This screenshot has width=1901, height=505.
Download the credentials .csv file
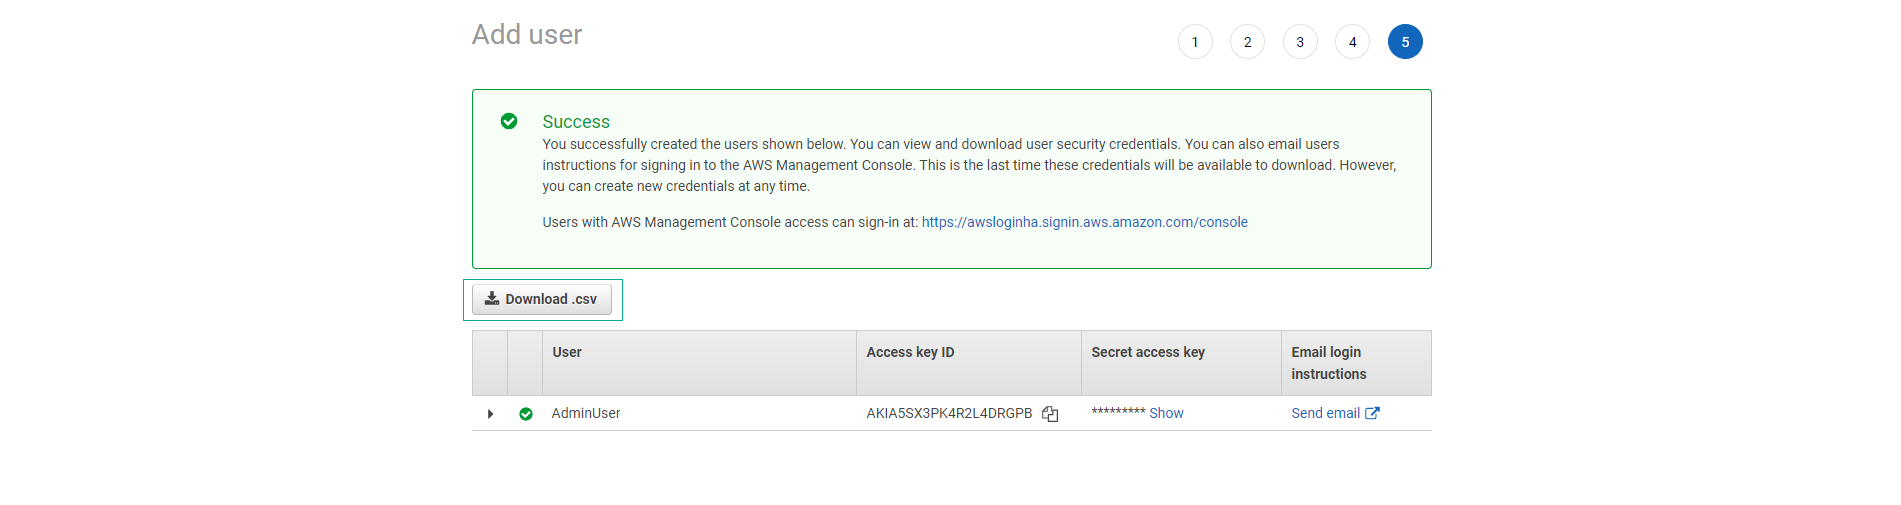click(x=542, y=299)
